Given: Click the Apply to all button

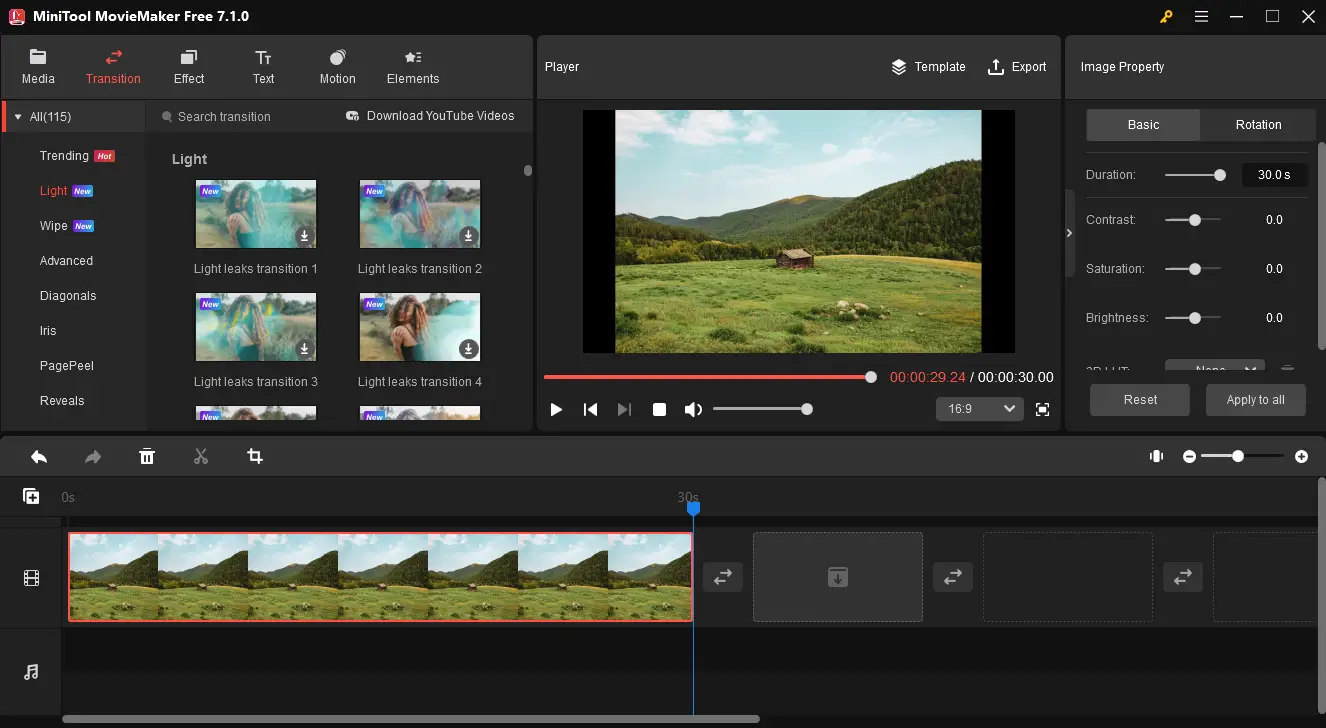Looking at the screenshot, I should (x=1255, y=400).
